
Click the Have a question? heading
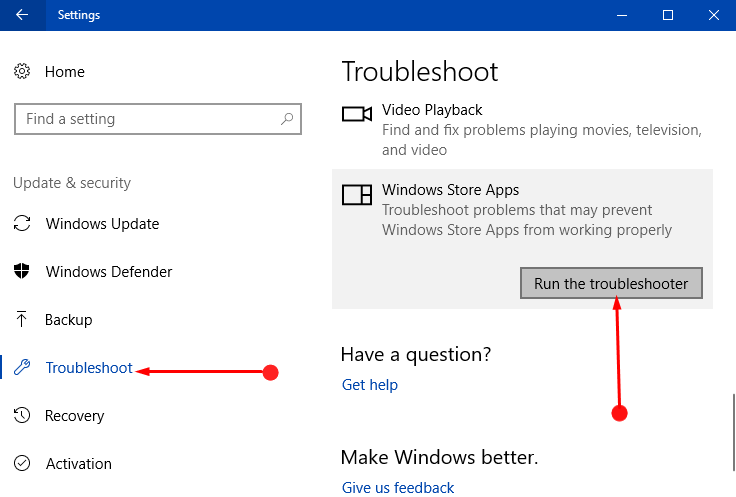pos(416,354)
